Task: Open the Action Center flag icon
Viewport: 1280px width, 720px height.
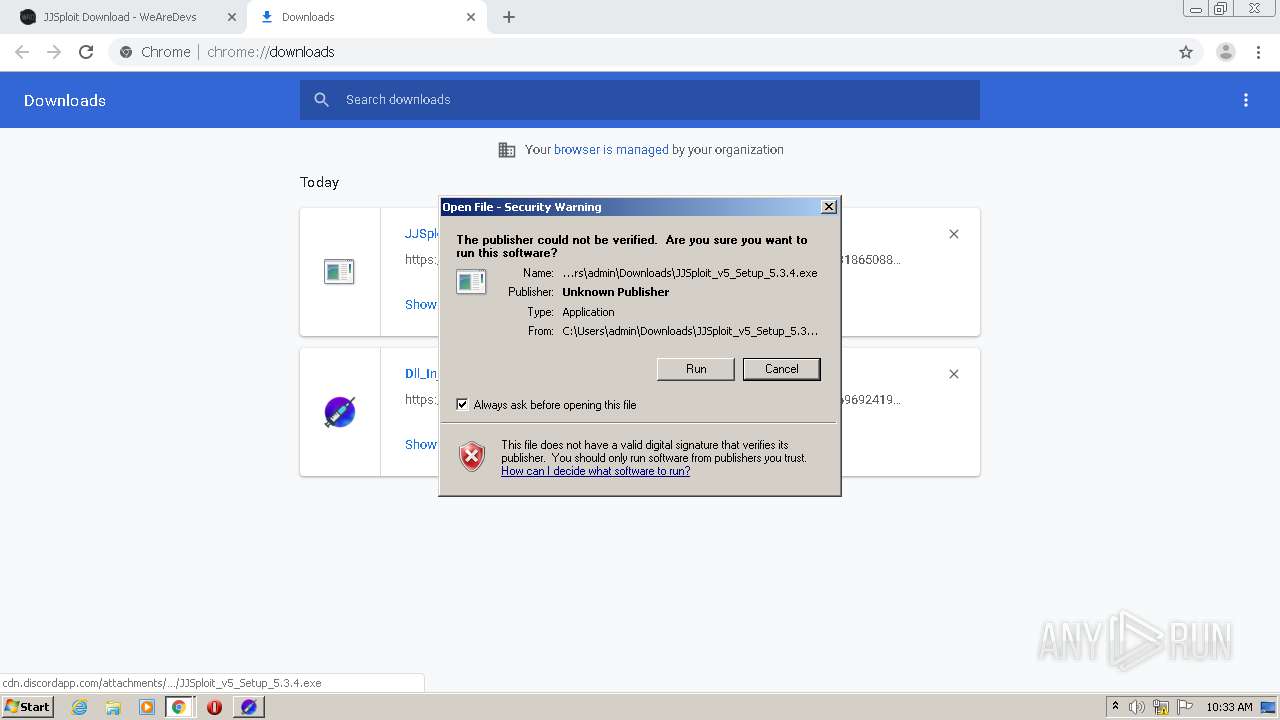Action: [1185, 707]
